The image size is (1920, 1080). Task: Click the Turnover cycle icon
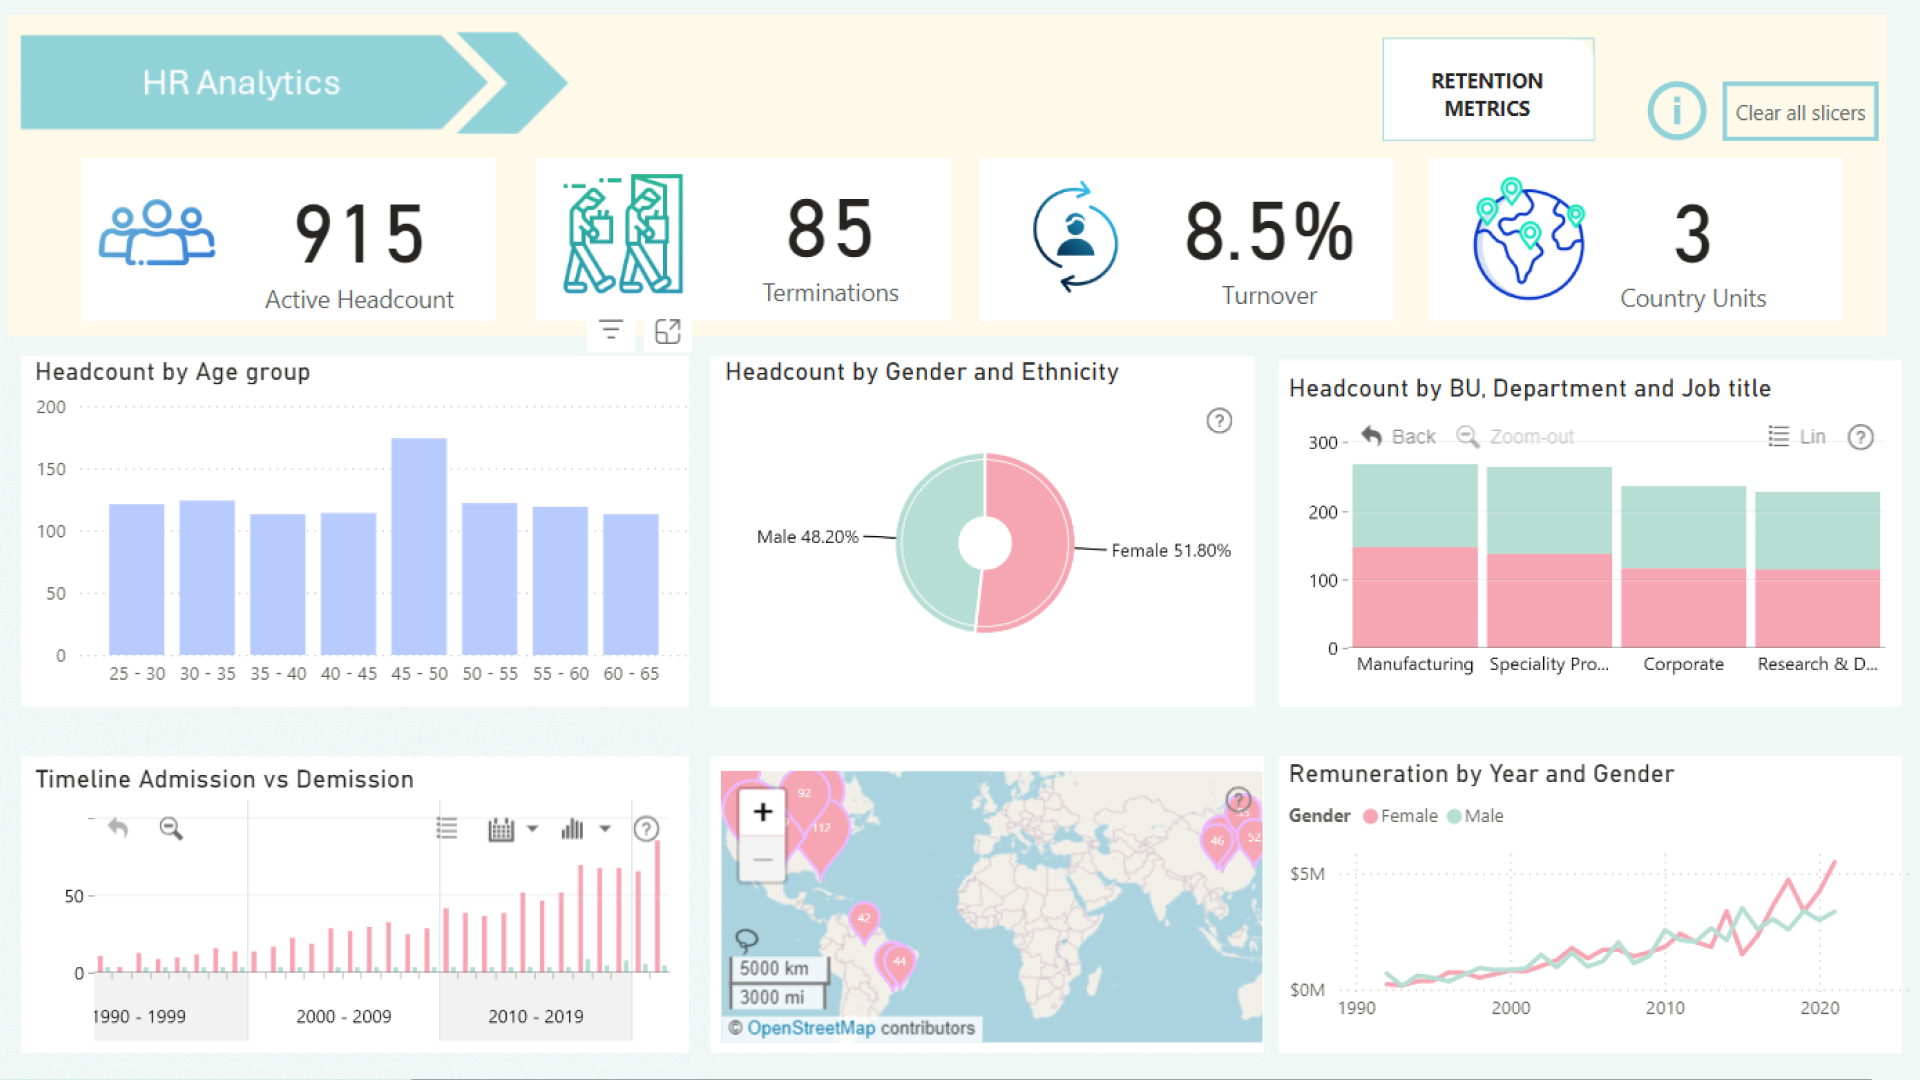(1075, 238)
